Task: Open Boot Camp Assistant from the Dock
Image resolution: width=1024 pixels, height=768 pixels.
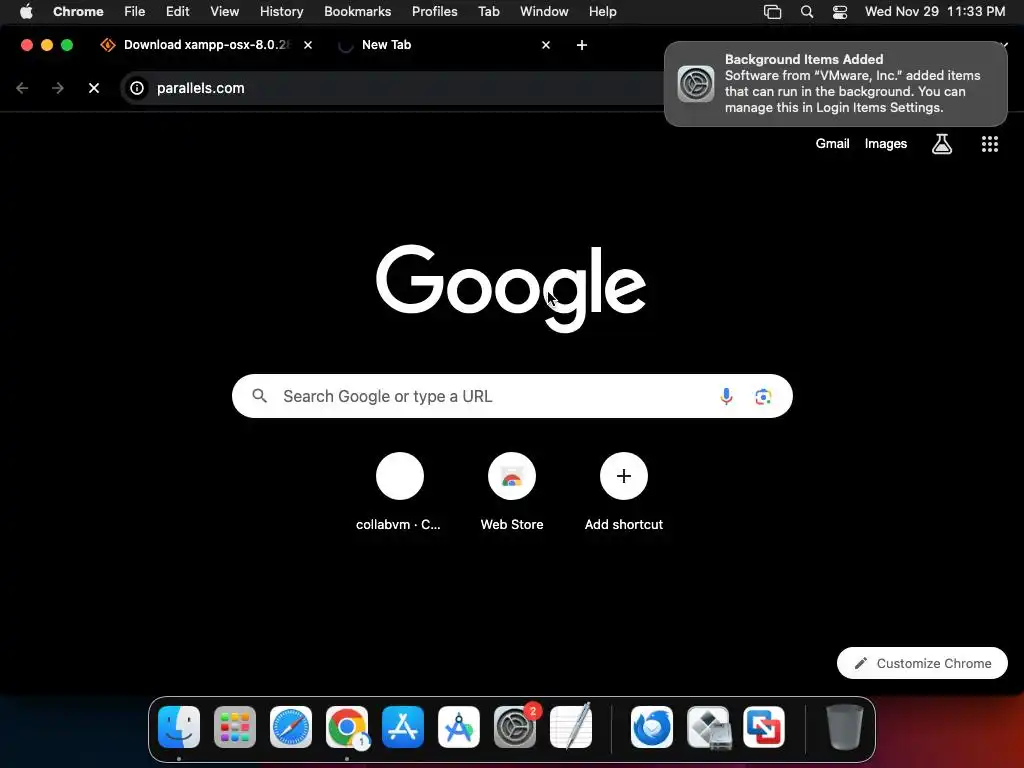Action: 708,726
